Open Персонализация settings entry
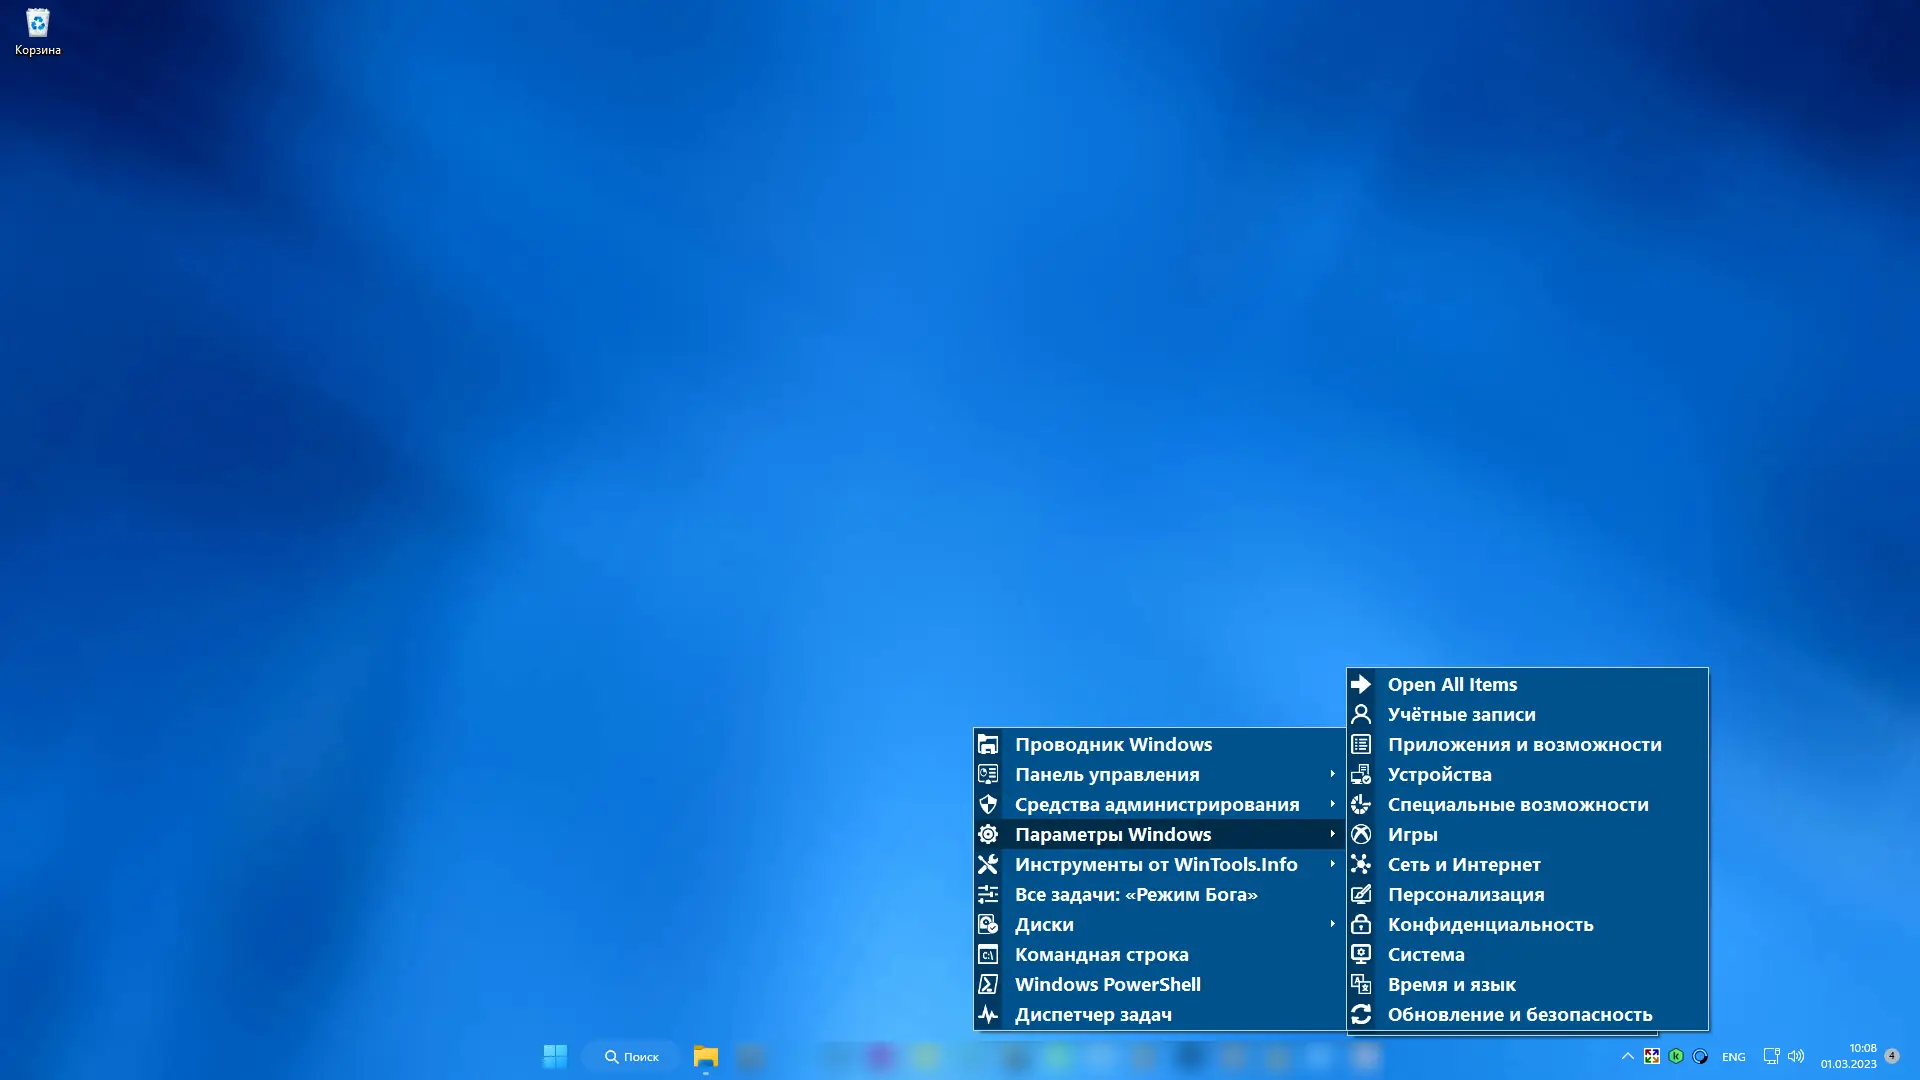Image resolution: width=1920 pixels, height=1080 pixels. point(1465,894)
